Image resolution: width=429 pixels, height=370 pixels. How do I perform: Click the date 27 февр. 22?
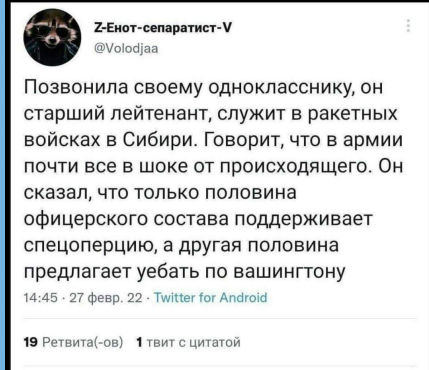[105, 298]
